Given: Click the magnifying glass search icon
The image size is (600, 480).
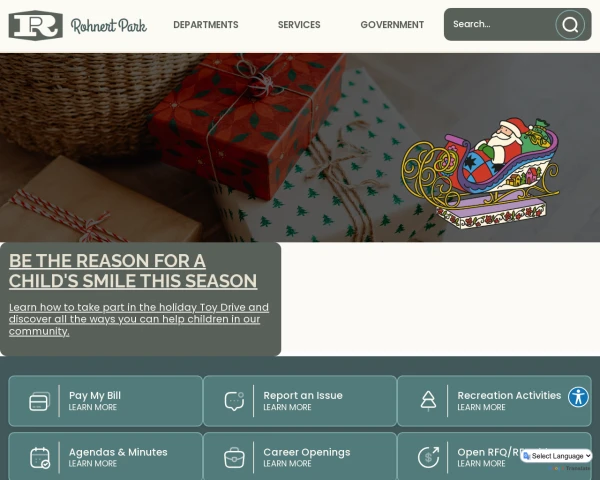Looking at the screenshot, I should click(x=570, y=25).
